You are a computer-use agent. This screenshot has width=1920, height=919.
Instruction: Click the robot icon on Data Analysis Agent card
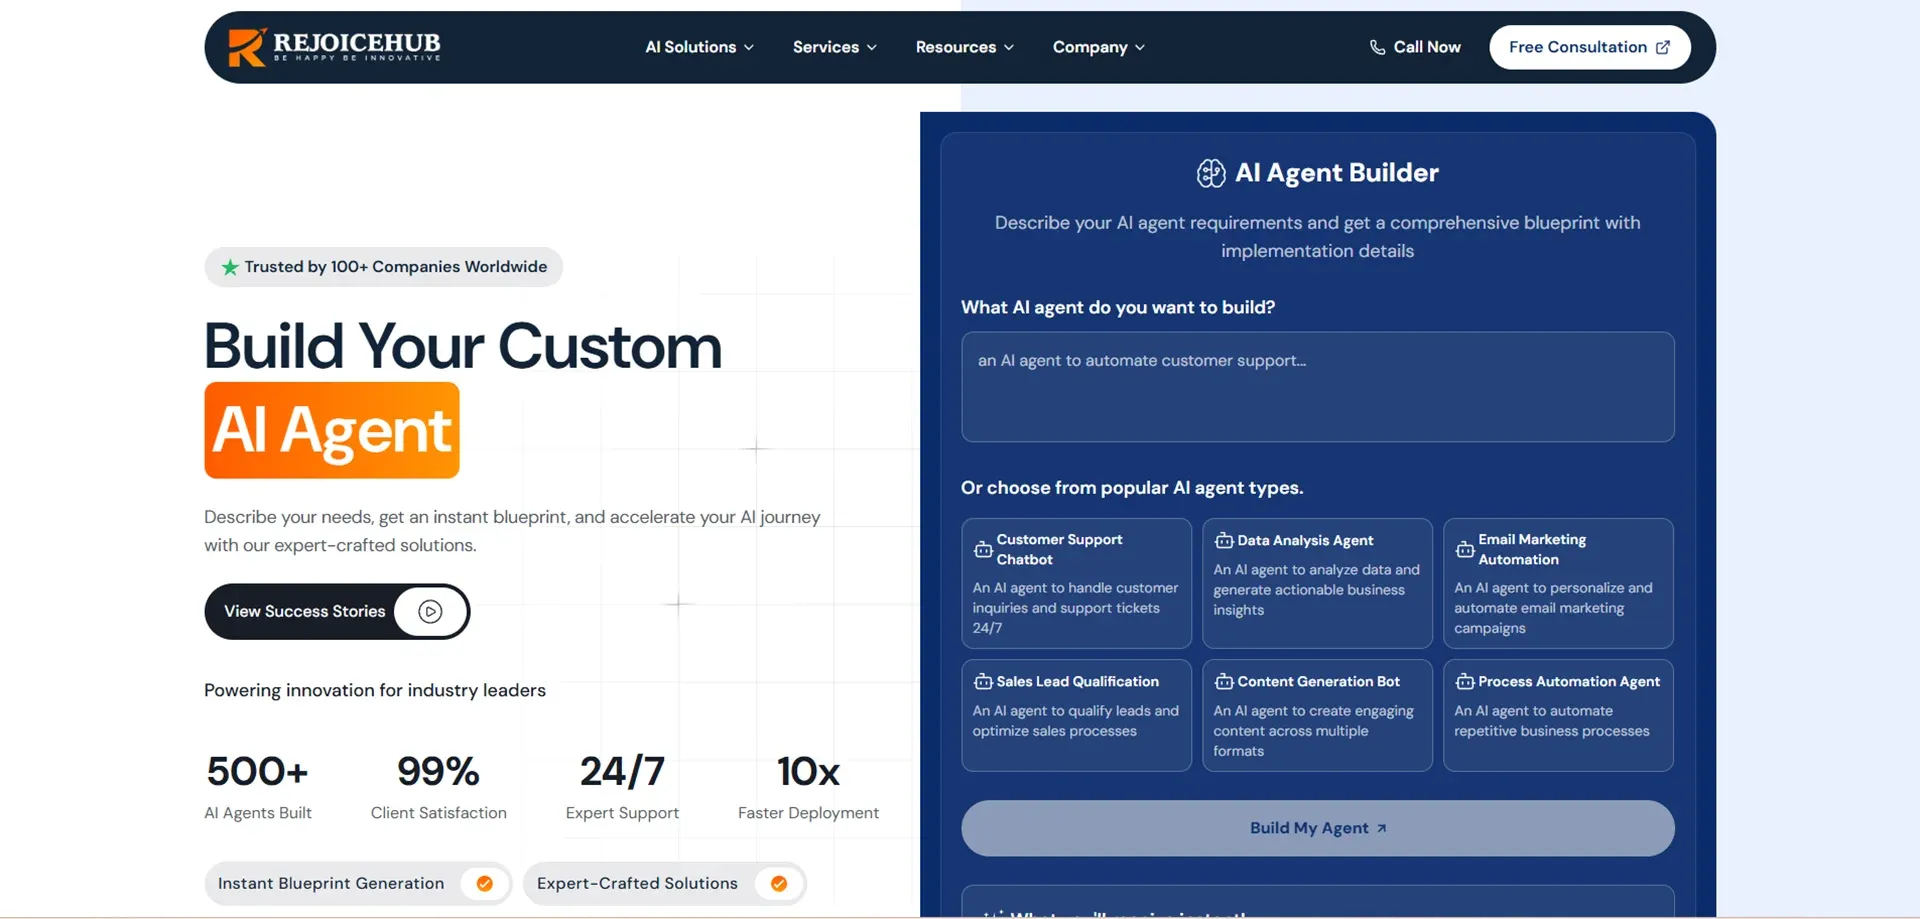click(x=1223, y=540)
